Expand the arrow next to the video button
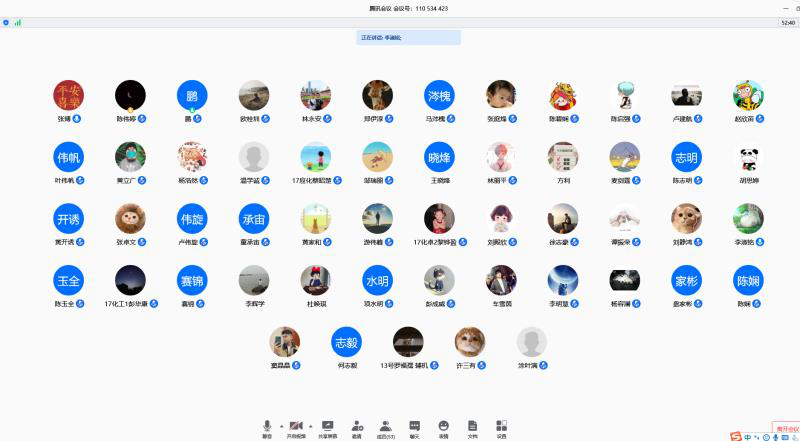Viewport: 800px width, 441px height. [x=310, y=425]
